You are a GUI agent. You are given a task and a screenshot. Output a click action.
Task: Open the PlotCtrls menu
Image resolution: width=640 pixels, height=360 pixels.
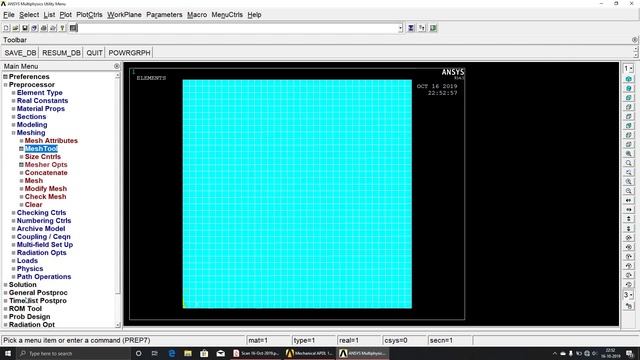pos(89,15)
